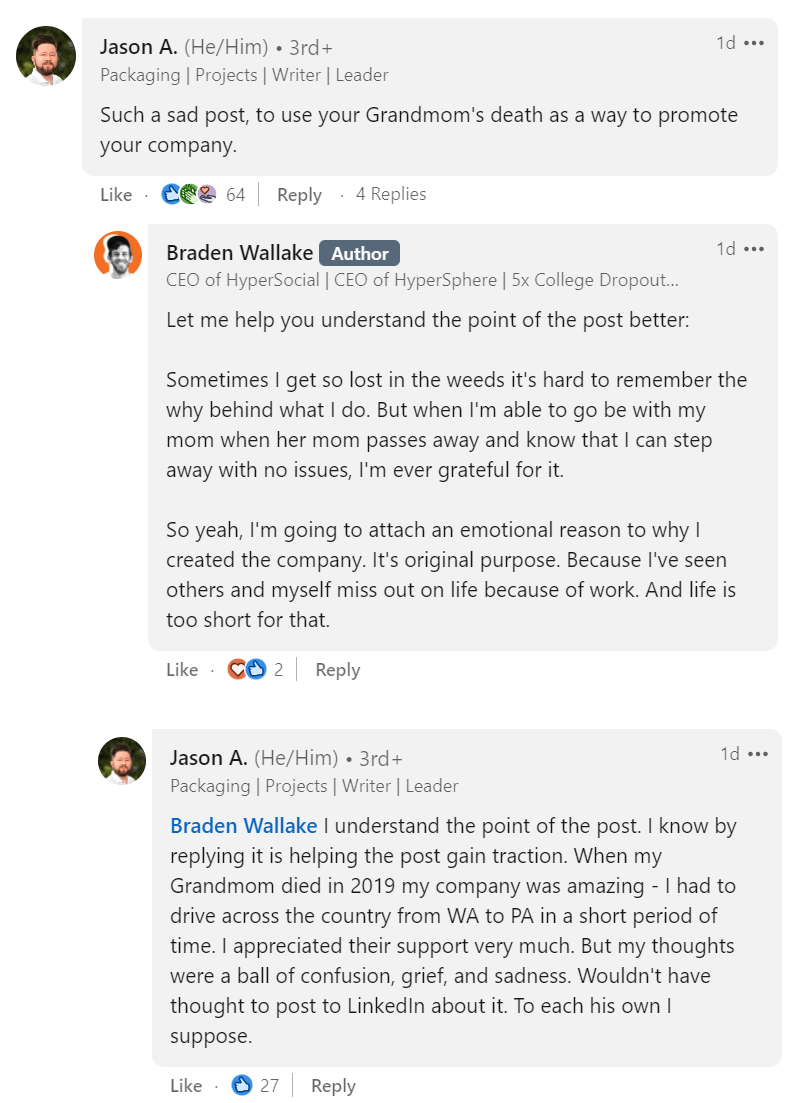This screenshot has height=1103, width=795.
Task: Open three-dot options menu on Braden's comment
Action: coord(753,249)
